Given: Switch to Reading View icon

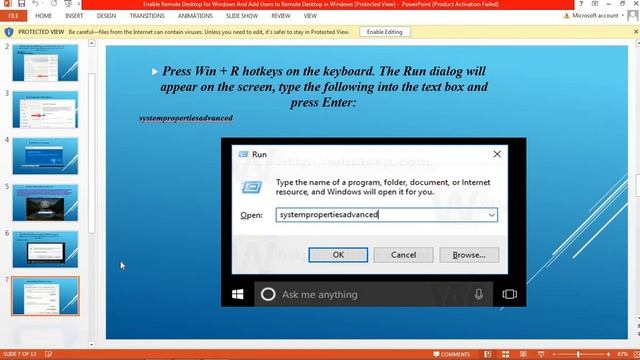Looking at the screenshot, I should pos(523,354).
